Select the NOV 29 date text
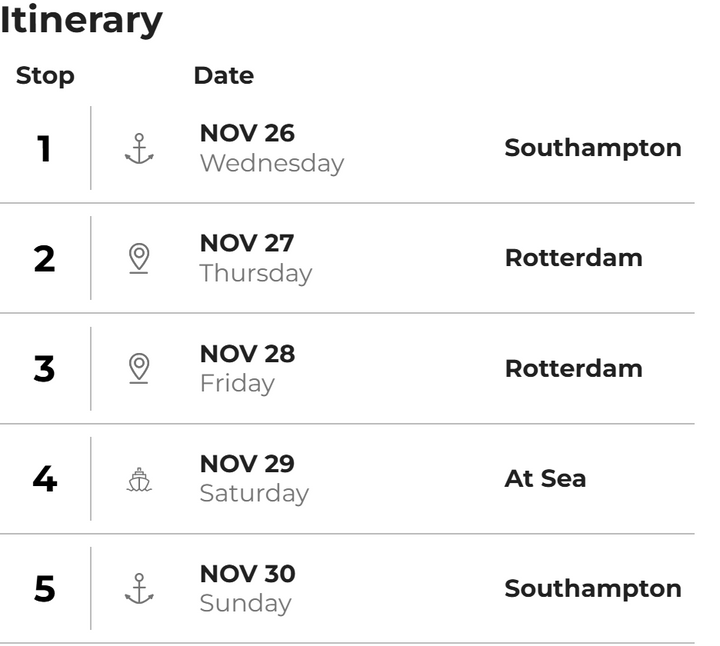 pos(247,464)
